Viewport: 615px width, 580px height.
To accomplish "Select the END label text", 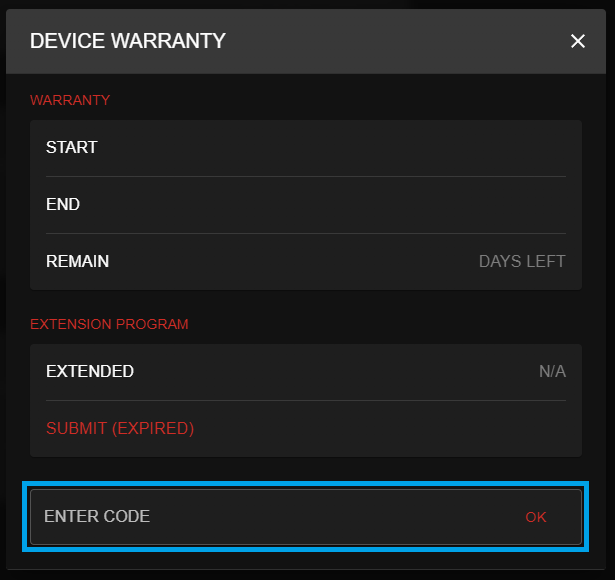I will (x=63, y=204).
